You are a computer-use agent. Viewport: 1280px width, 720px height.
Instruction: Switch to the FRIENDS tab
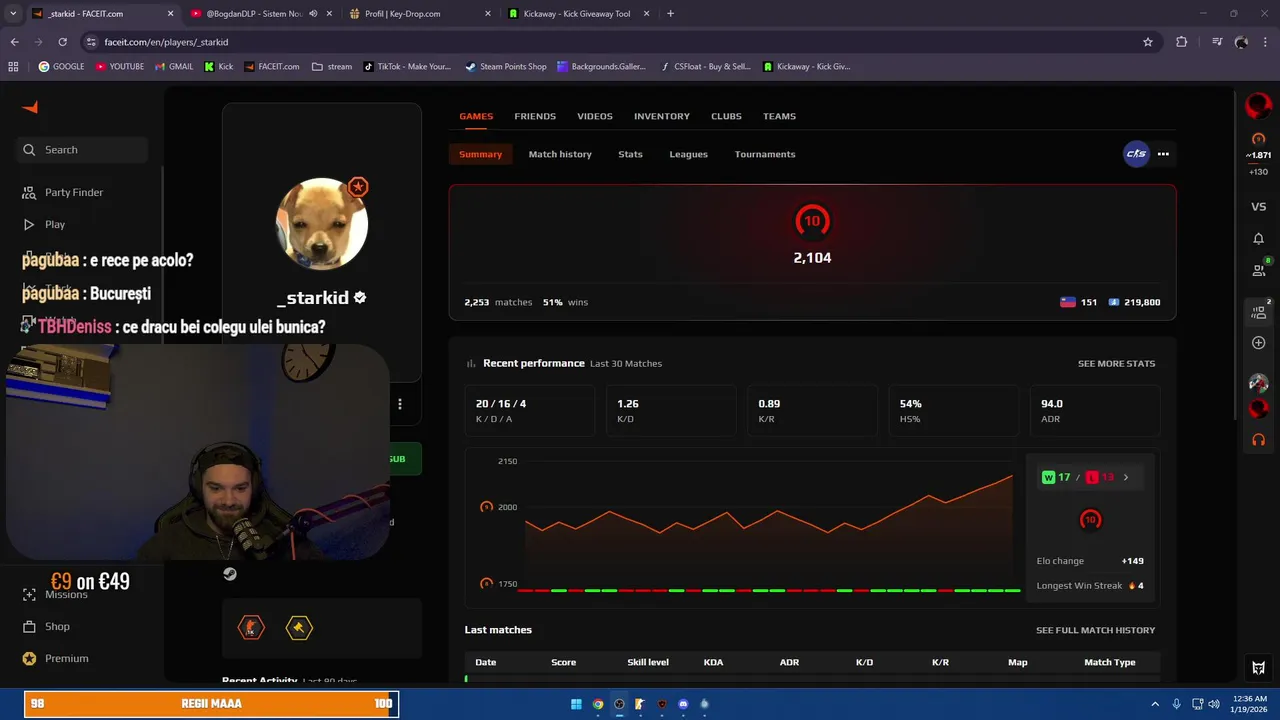[535, 116]
